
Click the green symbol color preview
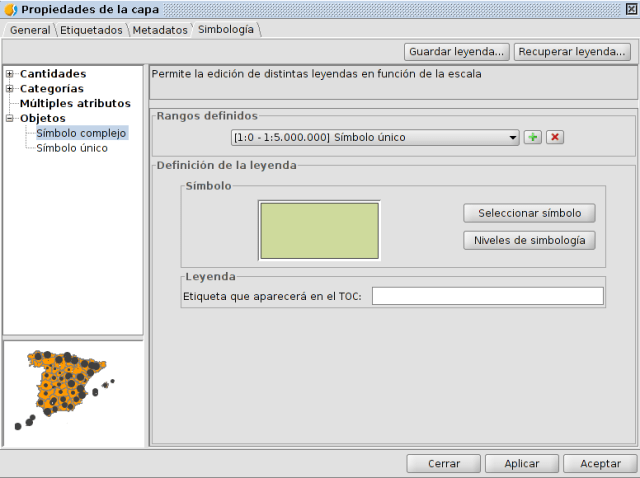(x=320, y=231)
